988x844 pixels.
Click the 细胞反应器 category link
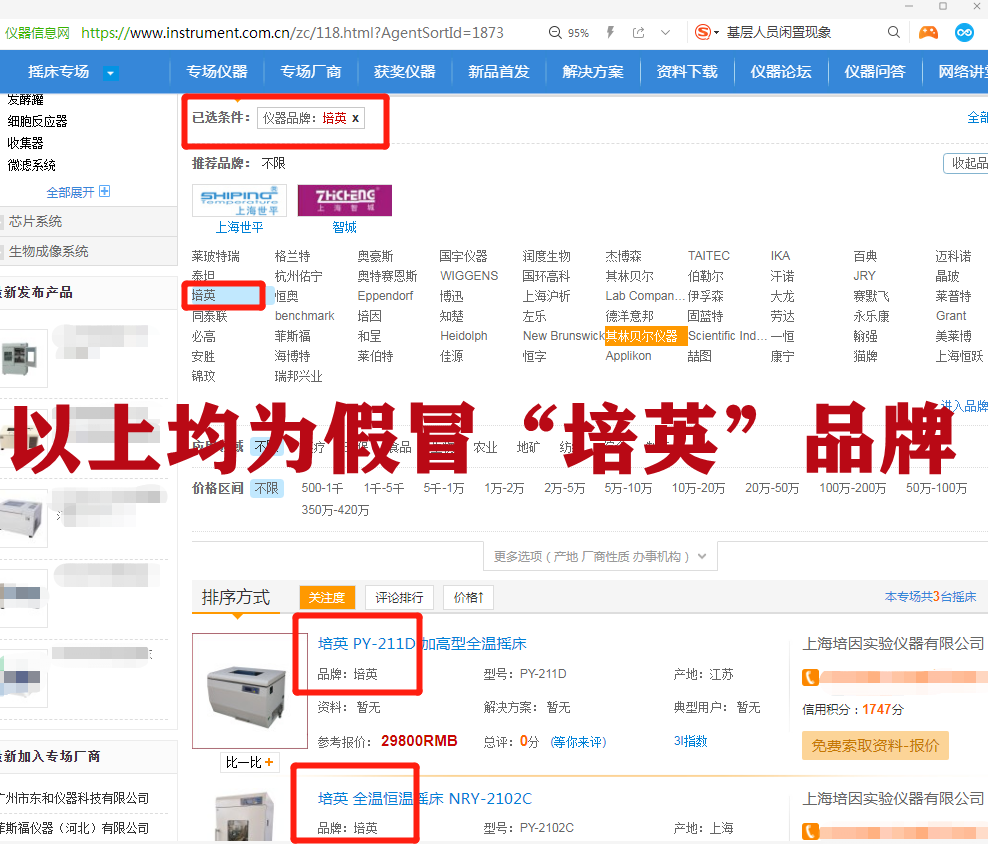click(37, 121)
